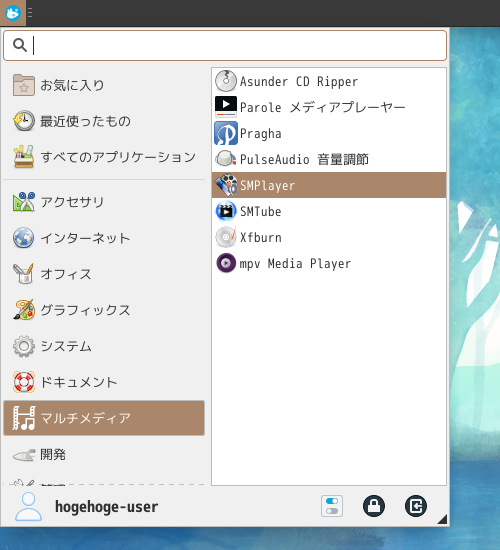Select インターネット category
The width and height of the screenshot is (500, 550).
point(104,238)
